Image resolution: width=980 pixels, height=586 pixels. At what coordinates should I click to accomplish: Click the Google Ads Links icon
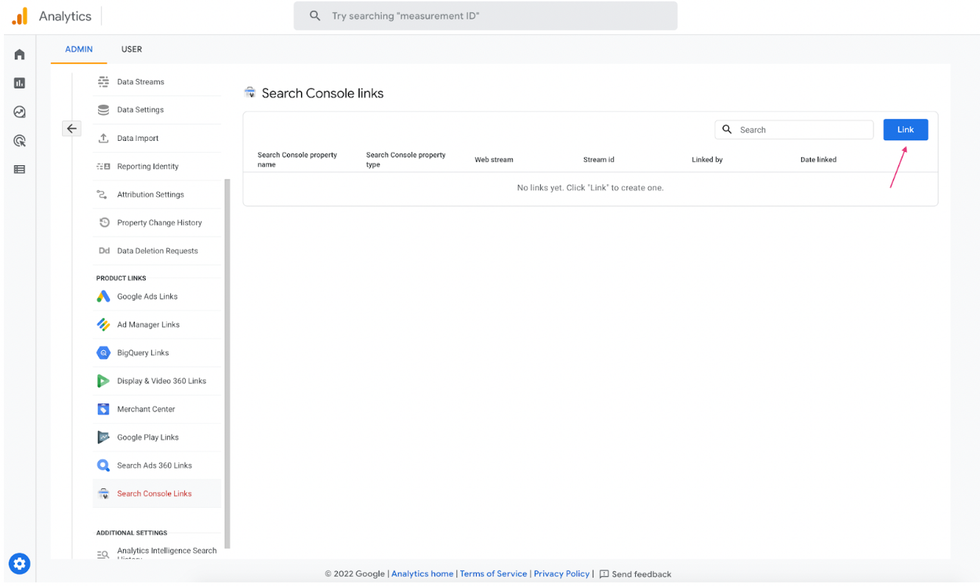pos(103,297)
